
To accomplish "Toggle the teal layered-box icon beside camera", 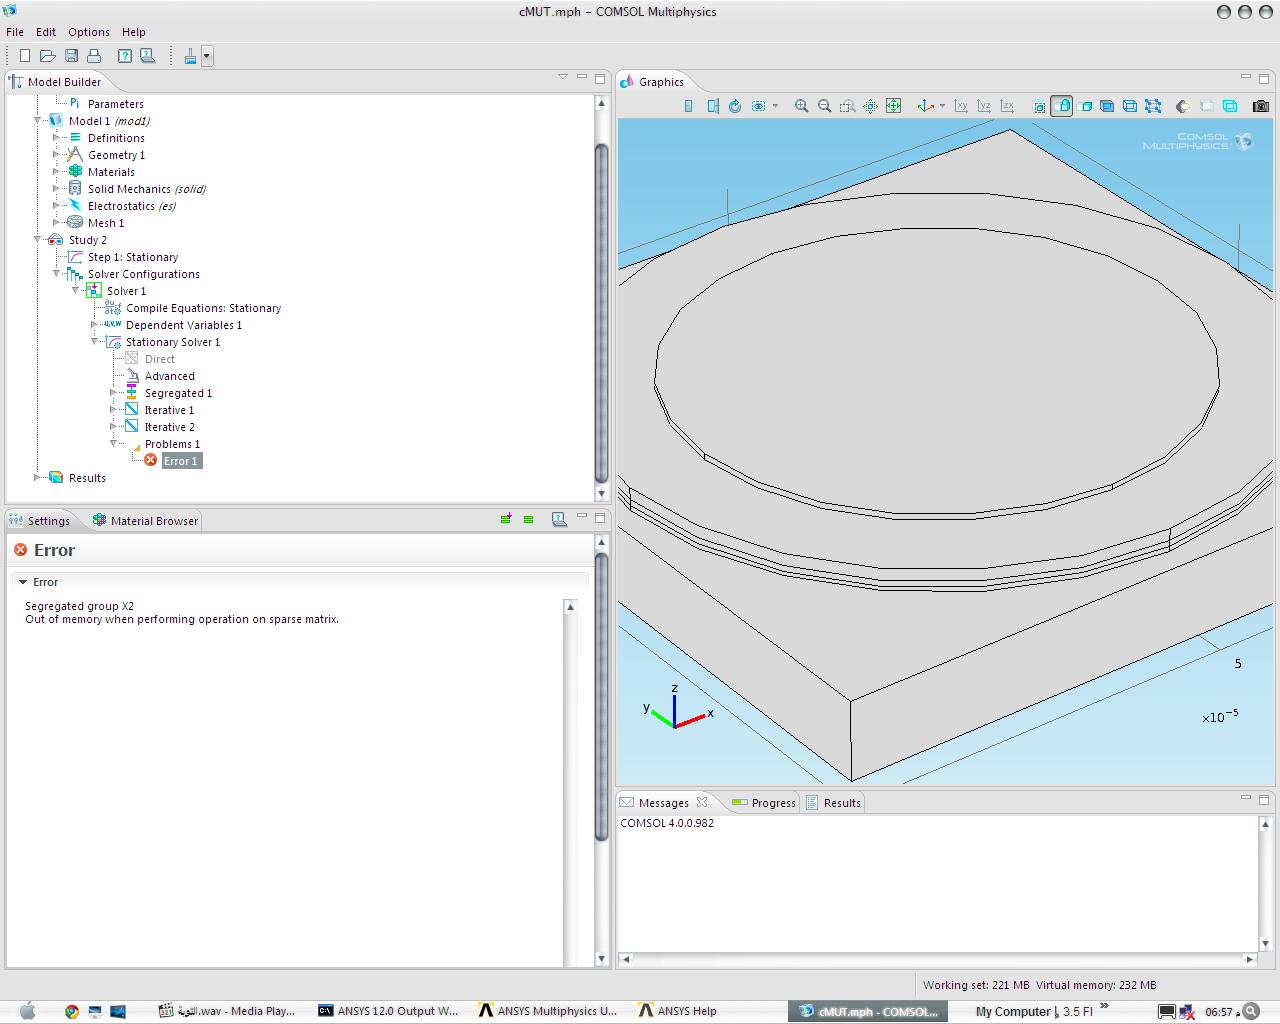I will (1230, 106).
